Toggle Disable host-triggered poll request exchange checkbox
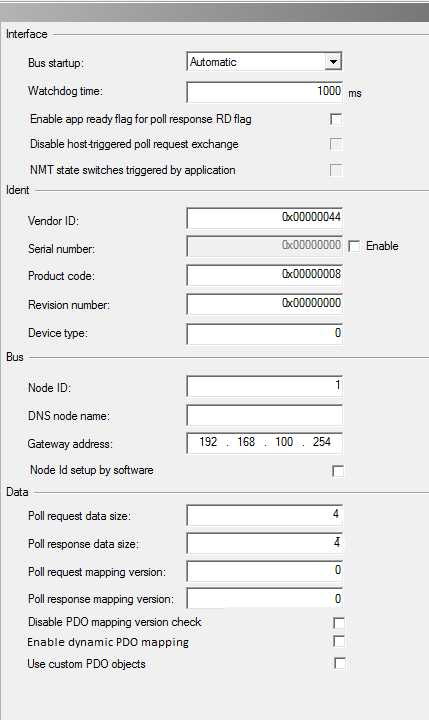Image resolution: width=429 pixels, height=720 pixels. (x=336, y=145)
